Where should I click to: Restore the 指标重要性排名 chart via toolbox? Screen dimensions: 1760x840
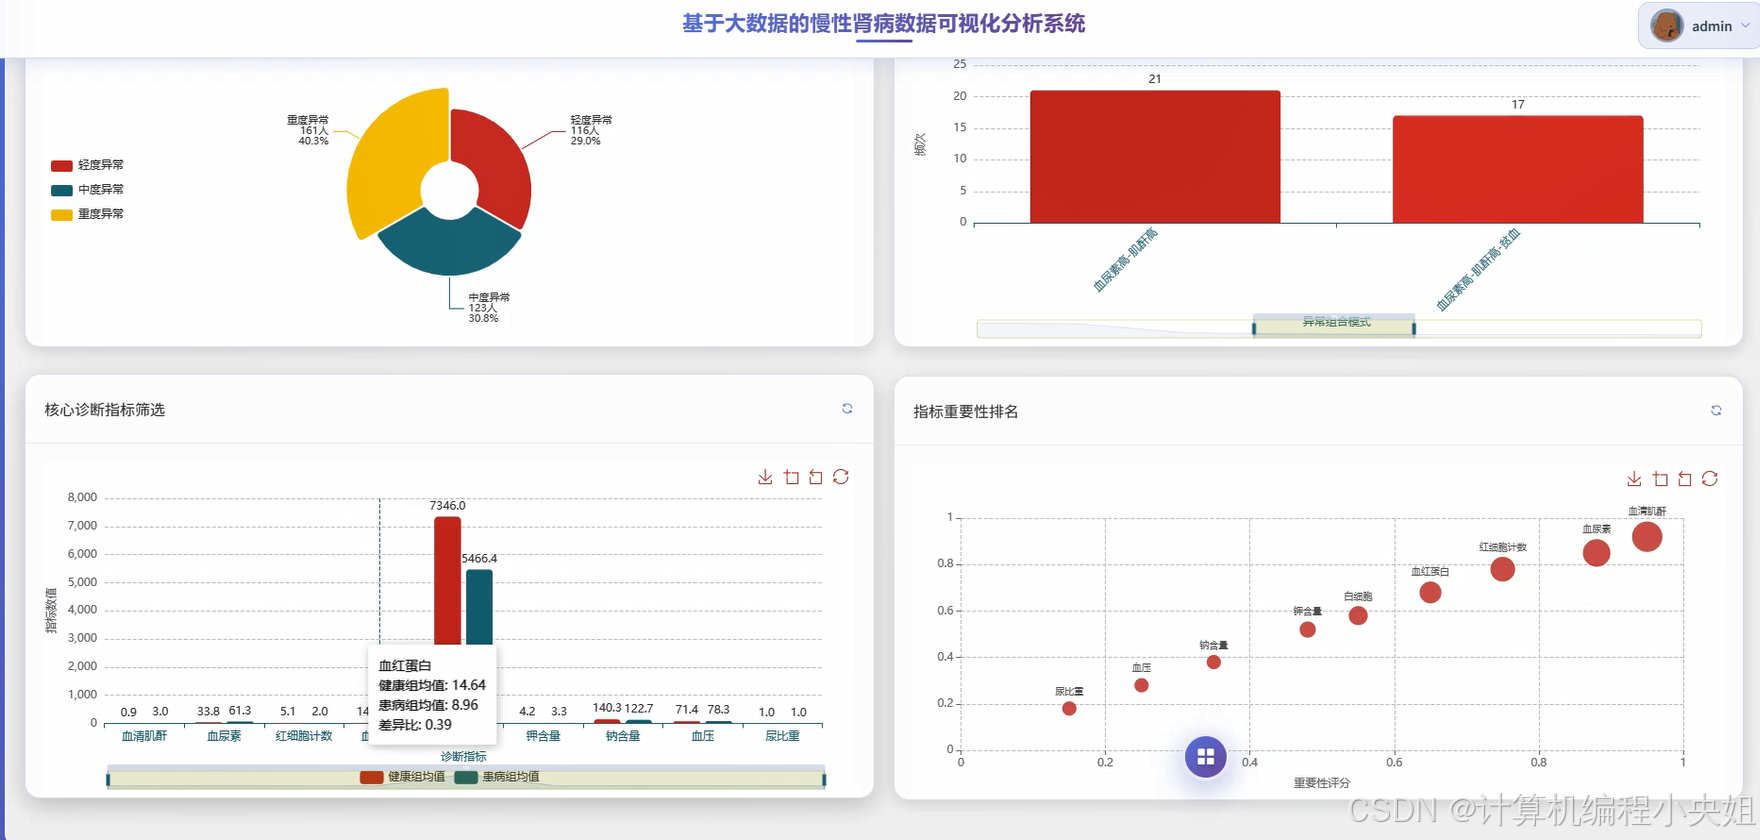(x=1710, y=479)
